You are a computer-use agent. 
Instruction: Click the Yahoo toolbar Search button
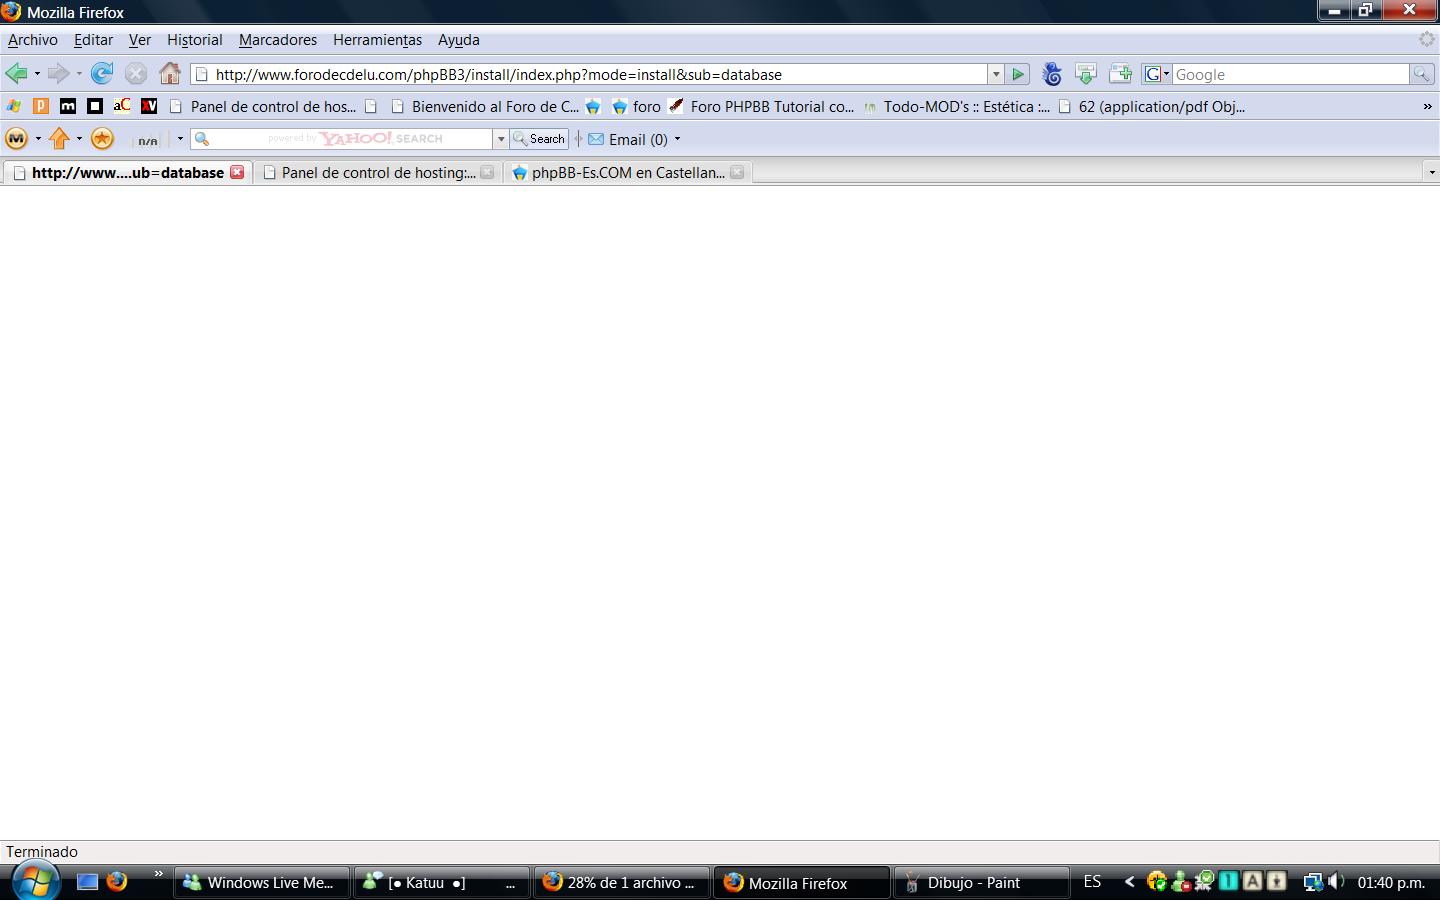(x=539, y=139)
